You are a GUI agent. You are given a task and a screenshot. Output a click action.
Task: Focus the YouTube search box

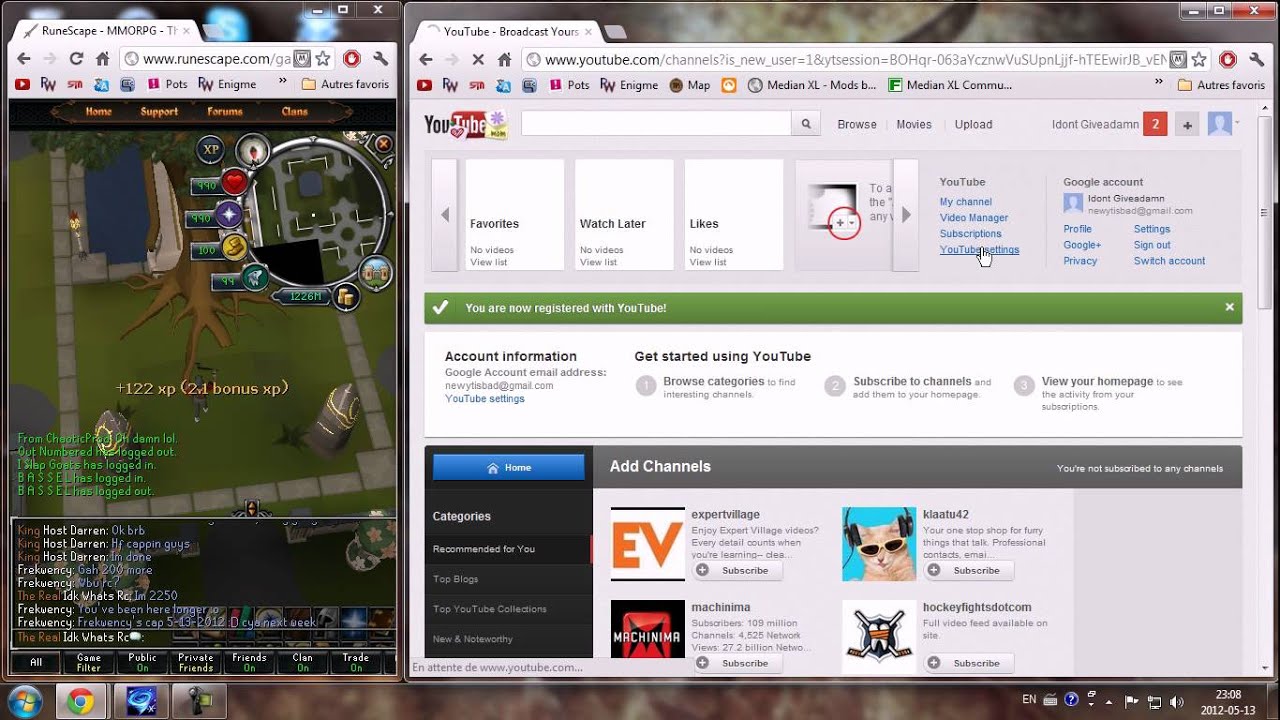click(x=656, y=124)
